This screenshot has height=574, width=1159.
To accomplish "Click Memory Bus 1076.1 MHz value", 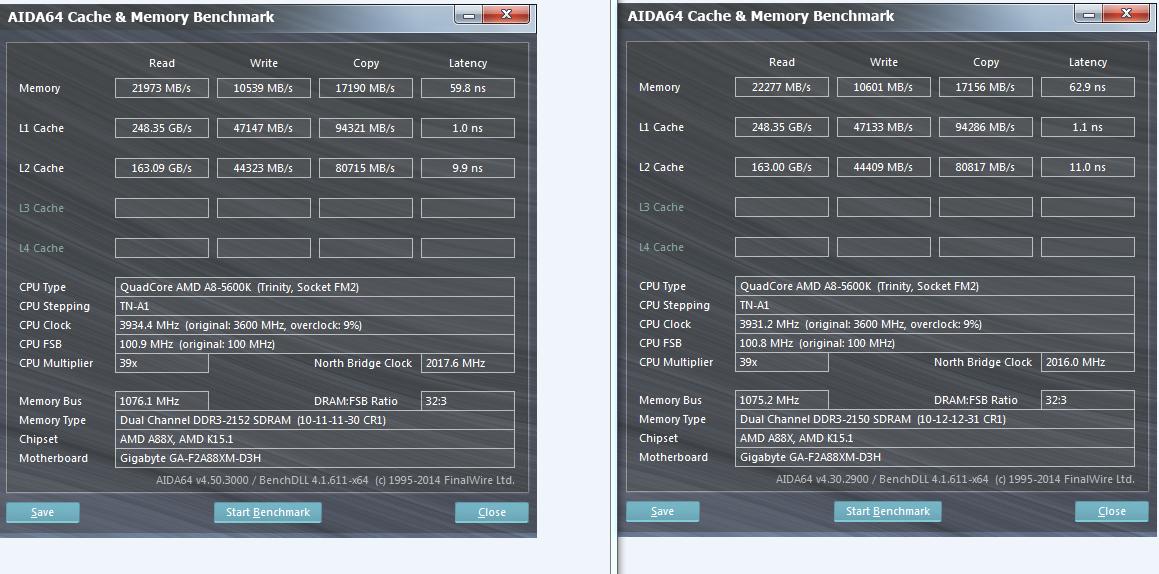I will point(162,401).
